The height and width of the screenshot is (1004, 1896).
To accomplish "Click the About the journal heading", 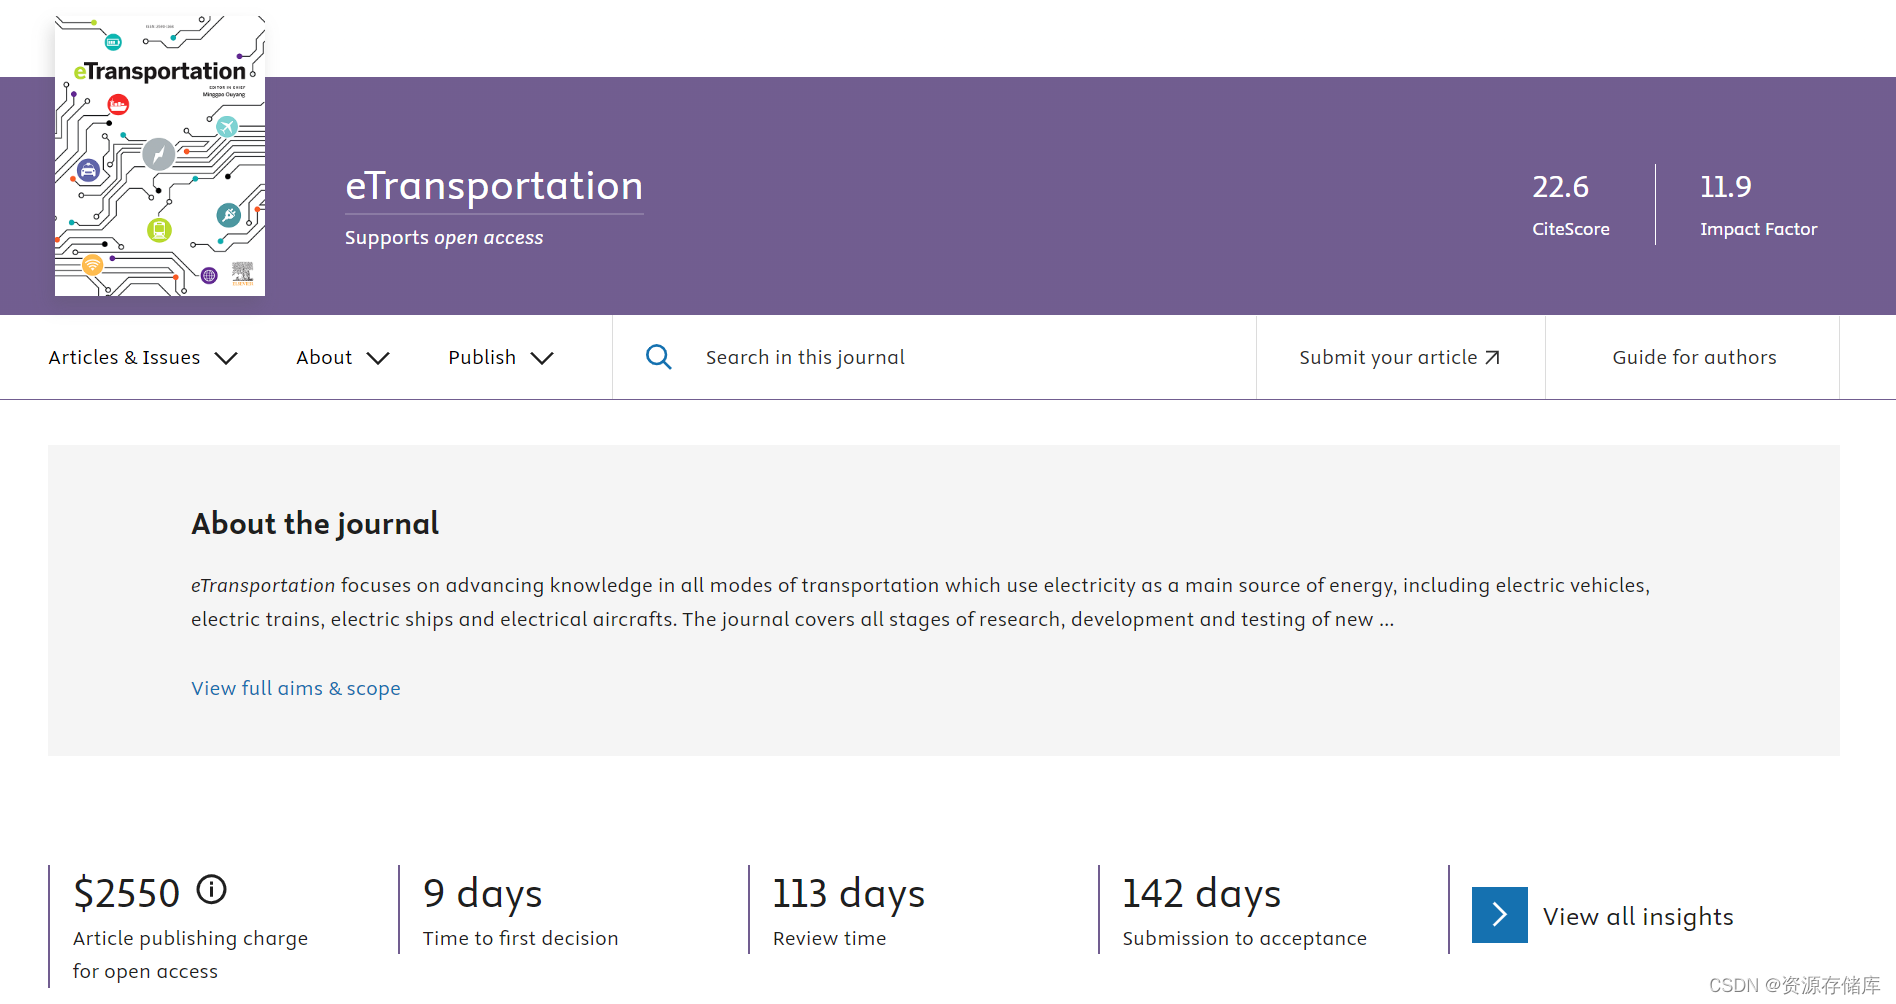I will coord(315,523).
